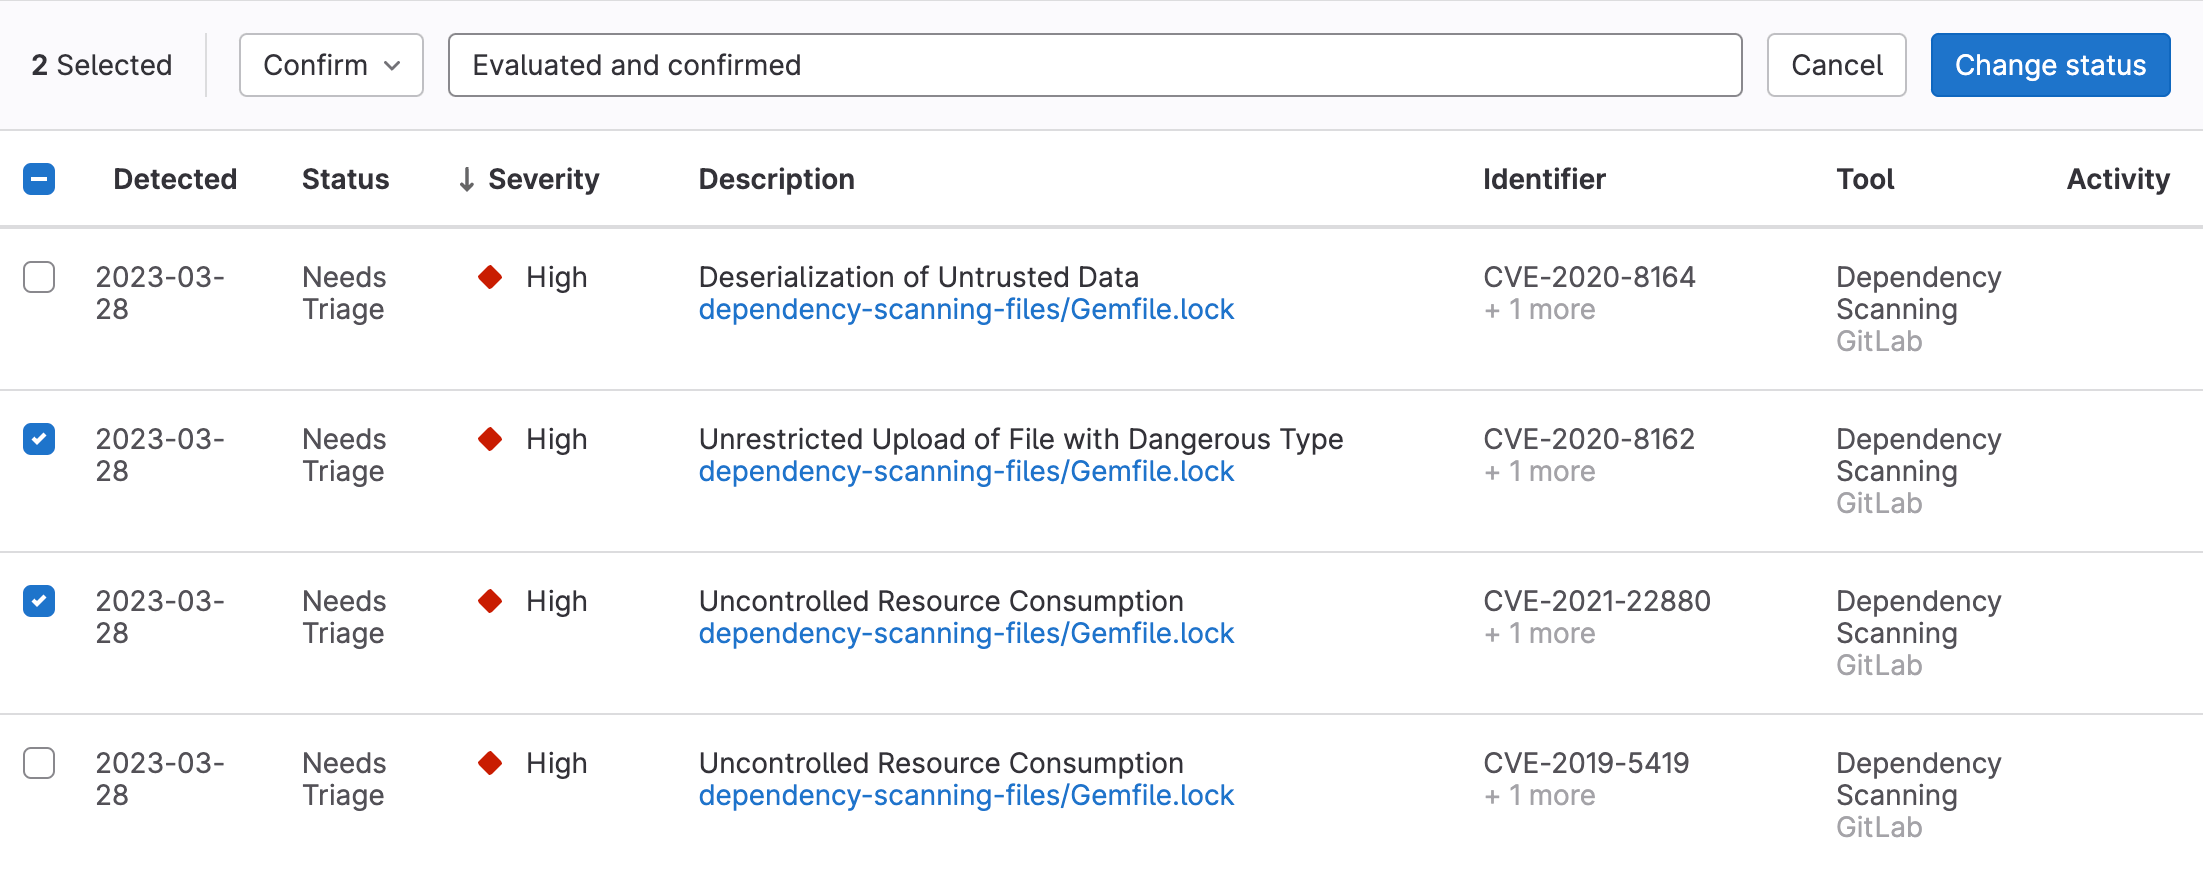This screenshot has width=2203, height=875.
Task: Expand '+ 1 more' under CVE-2019-5419
Action: coord(1539,796)
